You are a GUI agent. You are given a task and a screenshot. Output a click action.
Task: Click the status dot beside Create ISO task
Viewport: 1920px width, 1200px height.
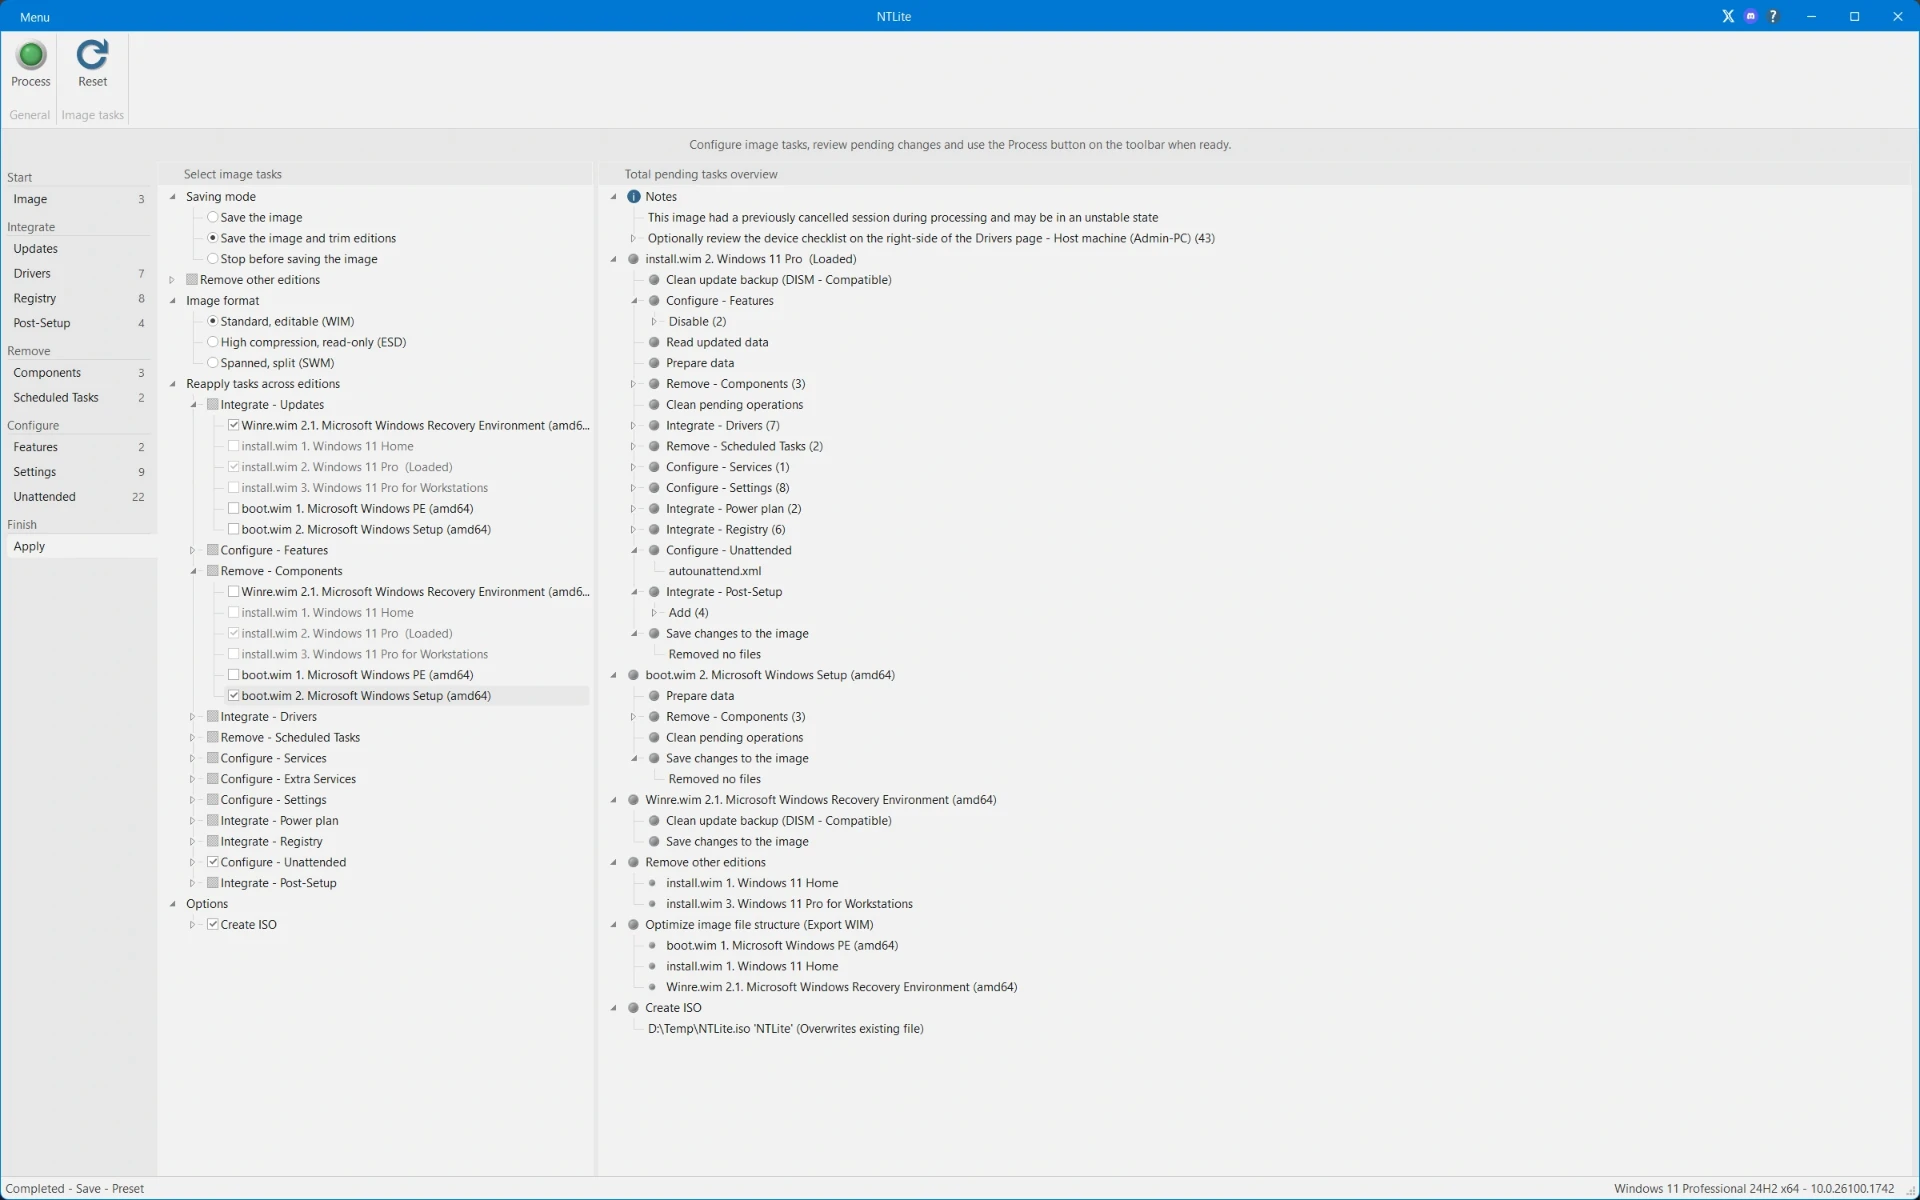point(633,1008)
